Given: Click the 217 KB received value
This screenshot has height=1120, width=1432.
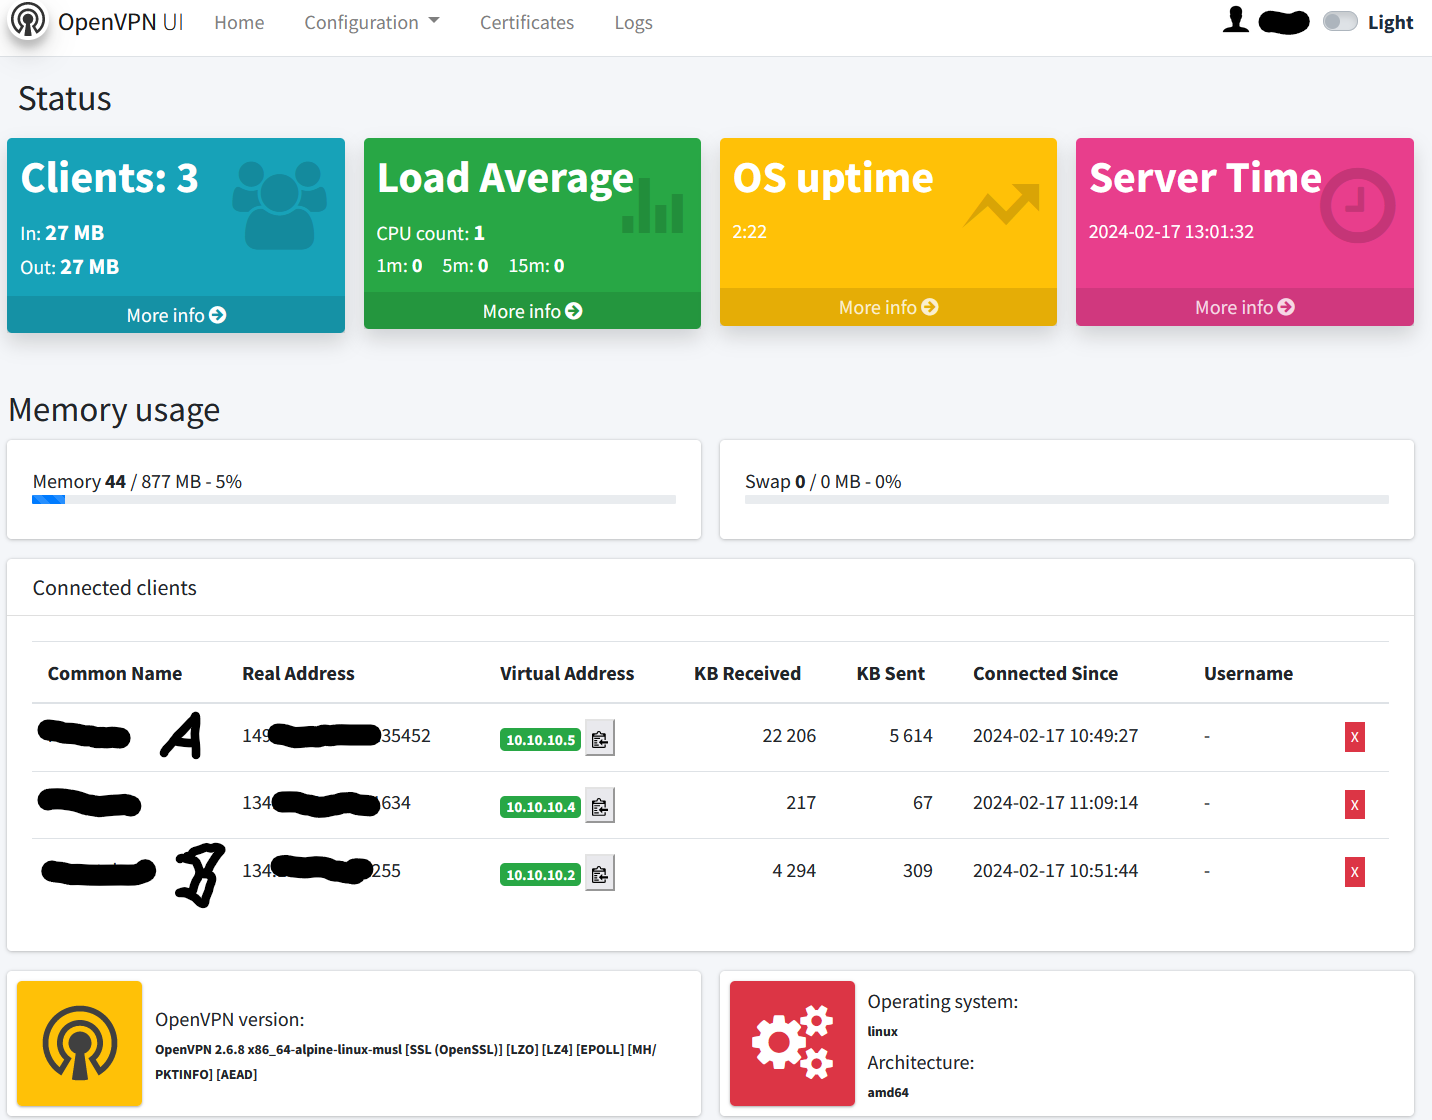Looking at the screenshot, I should [801, 803].
